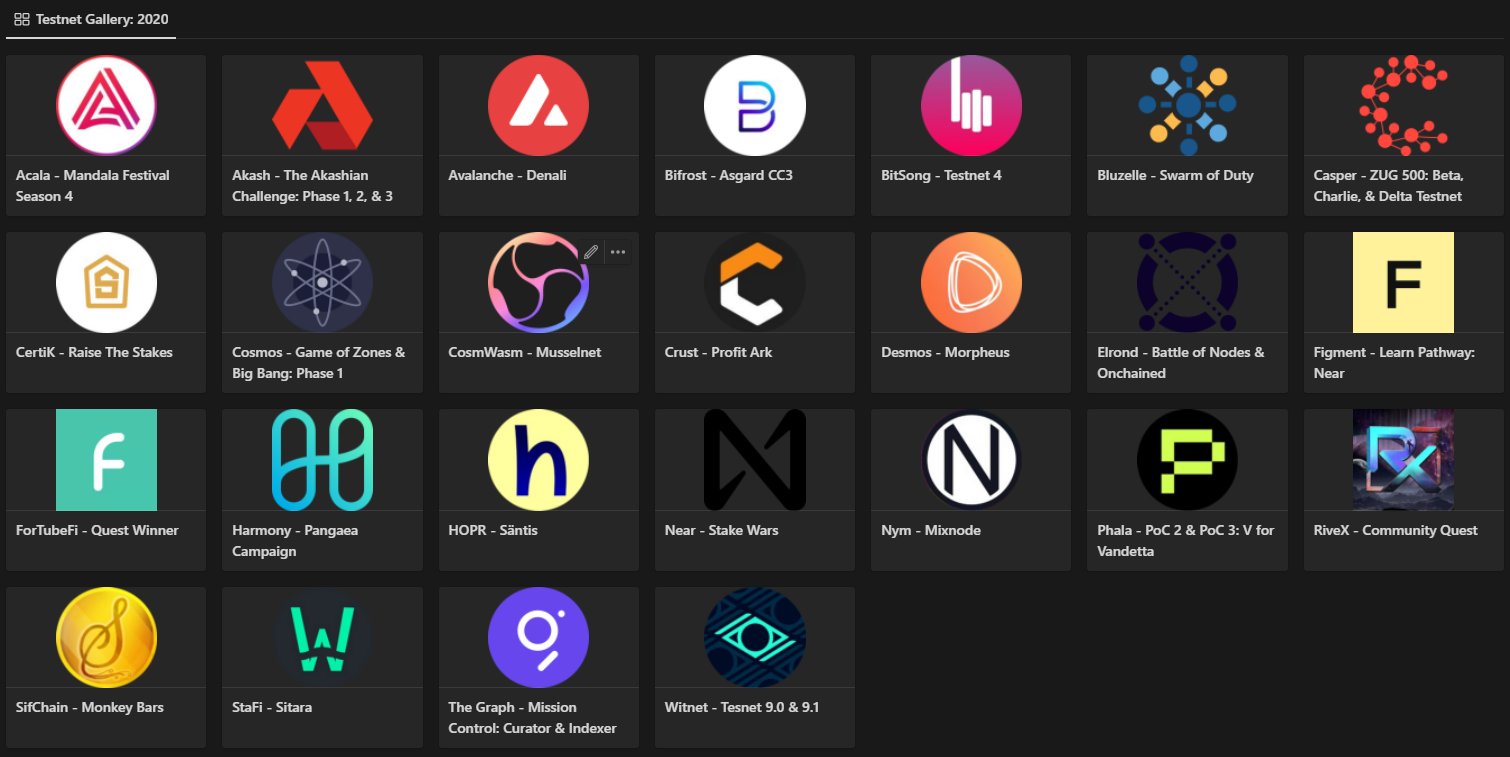This screenshot has height=757, width=1510.
Task: Select Elrond - Battle of Nodes title
Action: [1181, 363]
